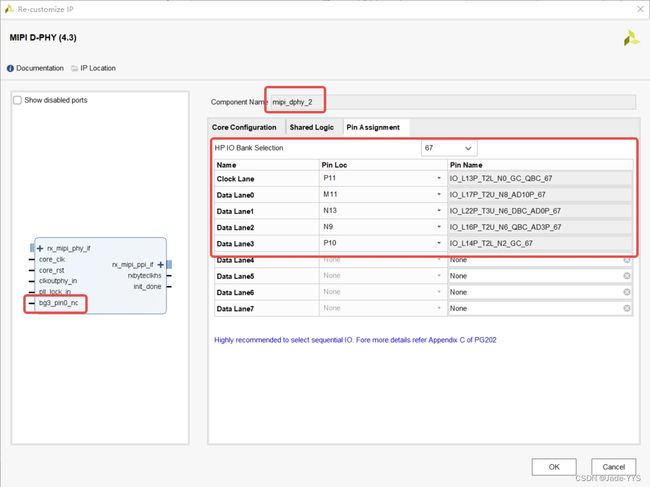
Task: Open the HP IO Bank Selection dropdown
Action: click(449, 148)
